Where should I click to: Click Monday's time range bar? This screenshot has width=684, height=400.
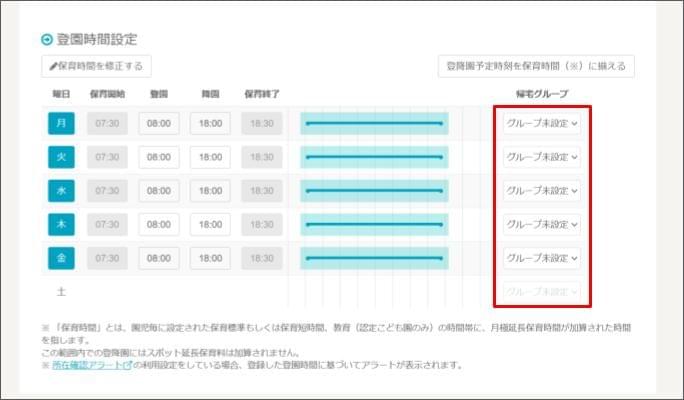click(x=374, y=123)
